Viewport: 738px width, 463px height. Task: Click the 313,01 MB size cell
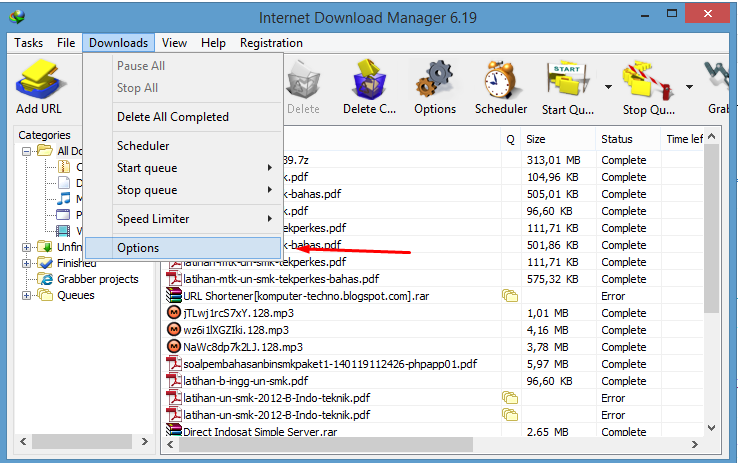tap(554, 160)
